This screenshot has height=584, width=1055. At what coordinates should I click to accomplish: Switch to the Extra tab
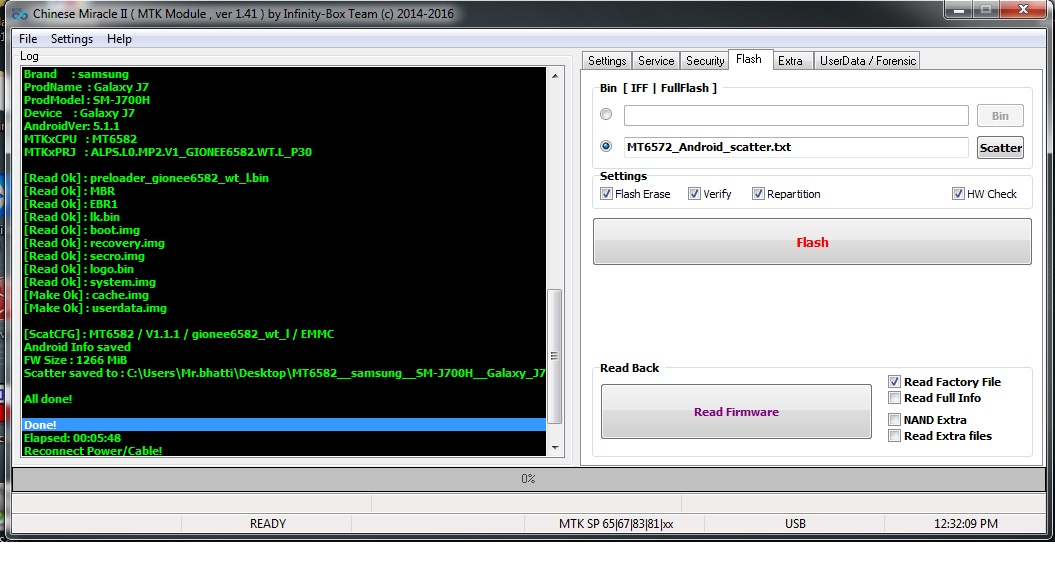[x=791, y=61]
